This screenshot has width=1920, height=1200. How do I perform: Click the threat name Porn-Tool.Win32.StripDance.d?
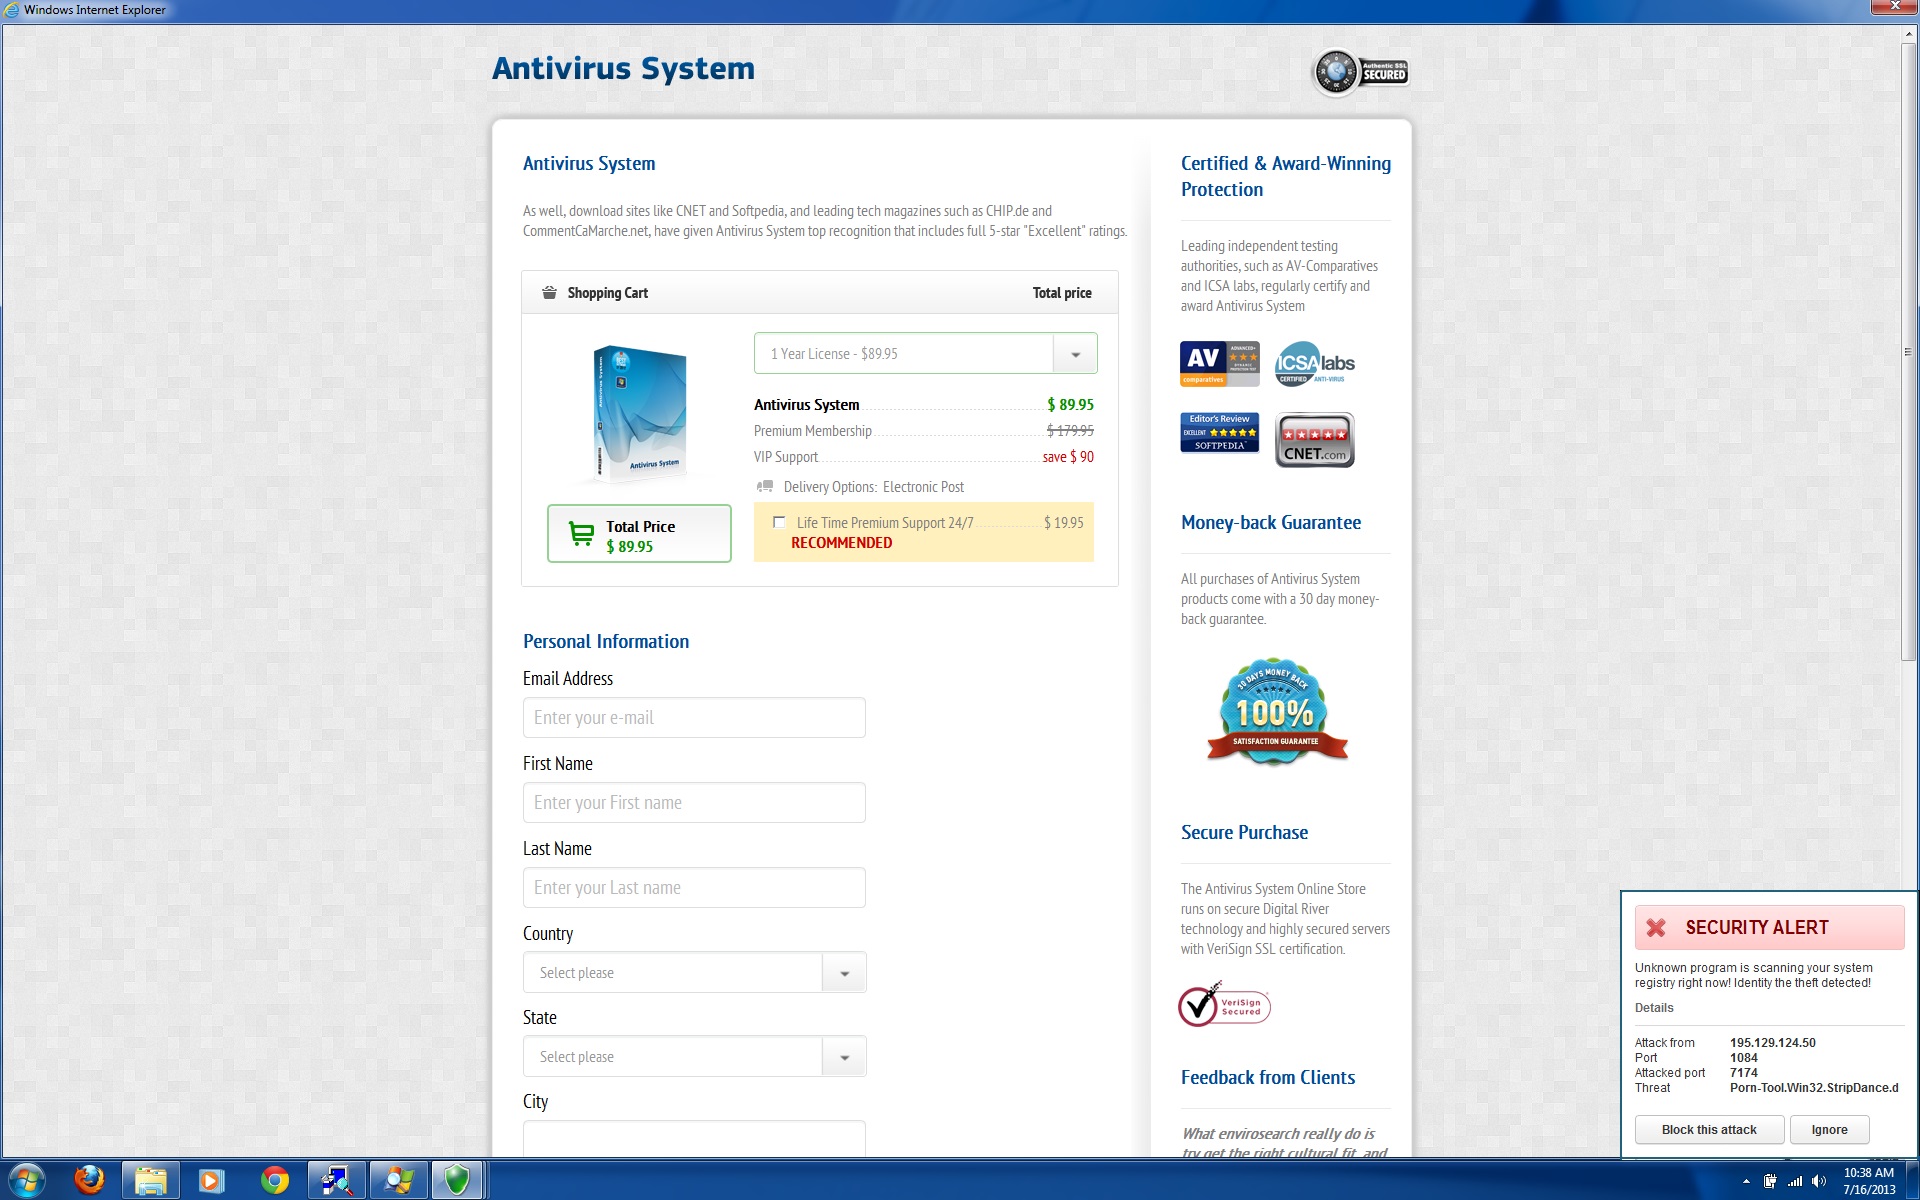click(1814, 1088)
